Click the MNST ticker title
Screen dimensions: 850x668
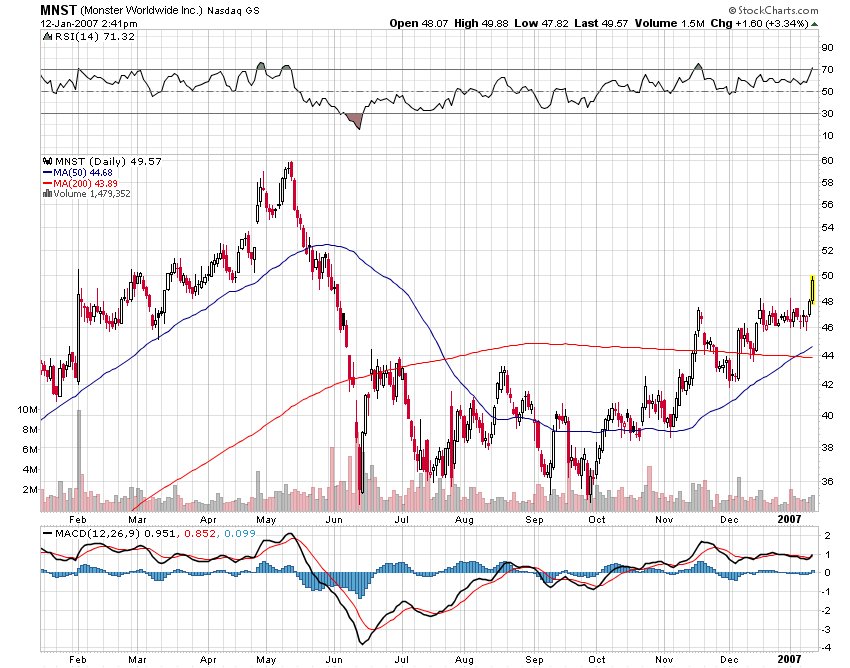[x=59, y=10]
